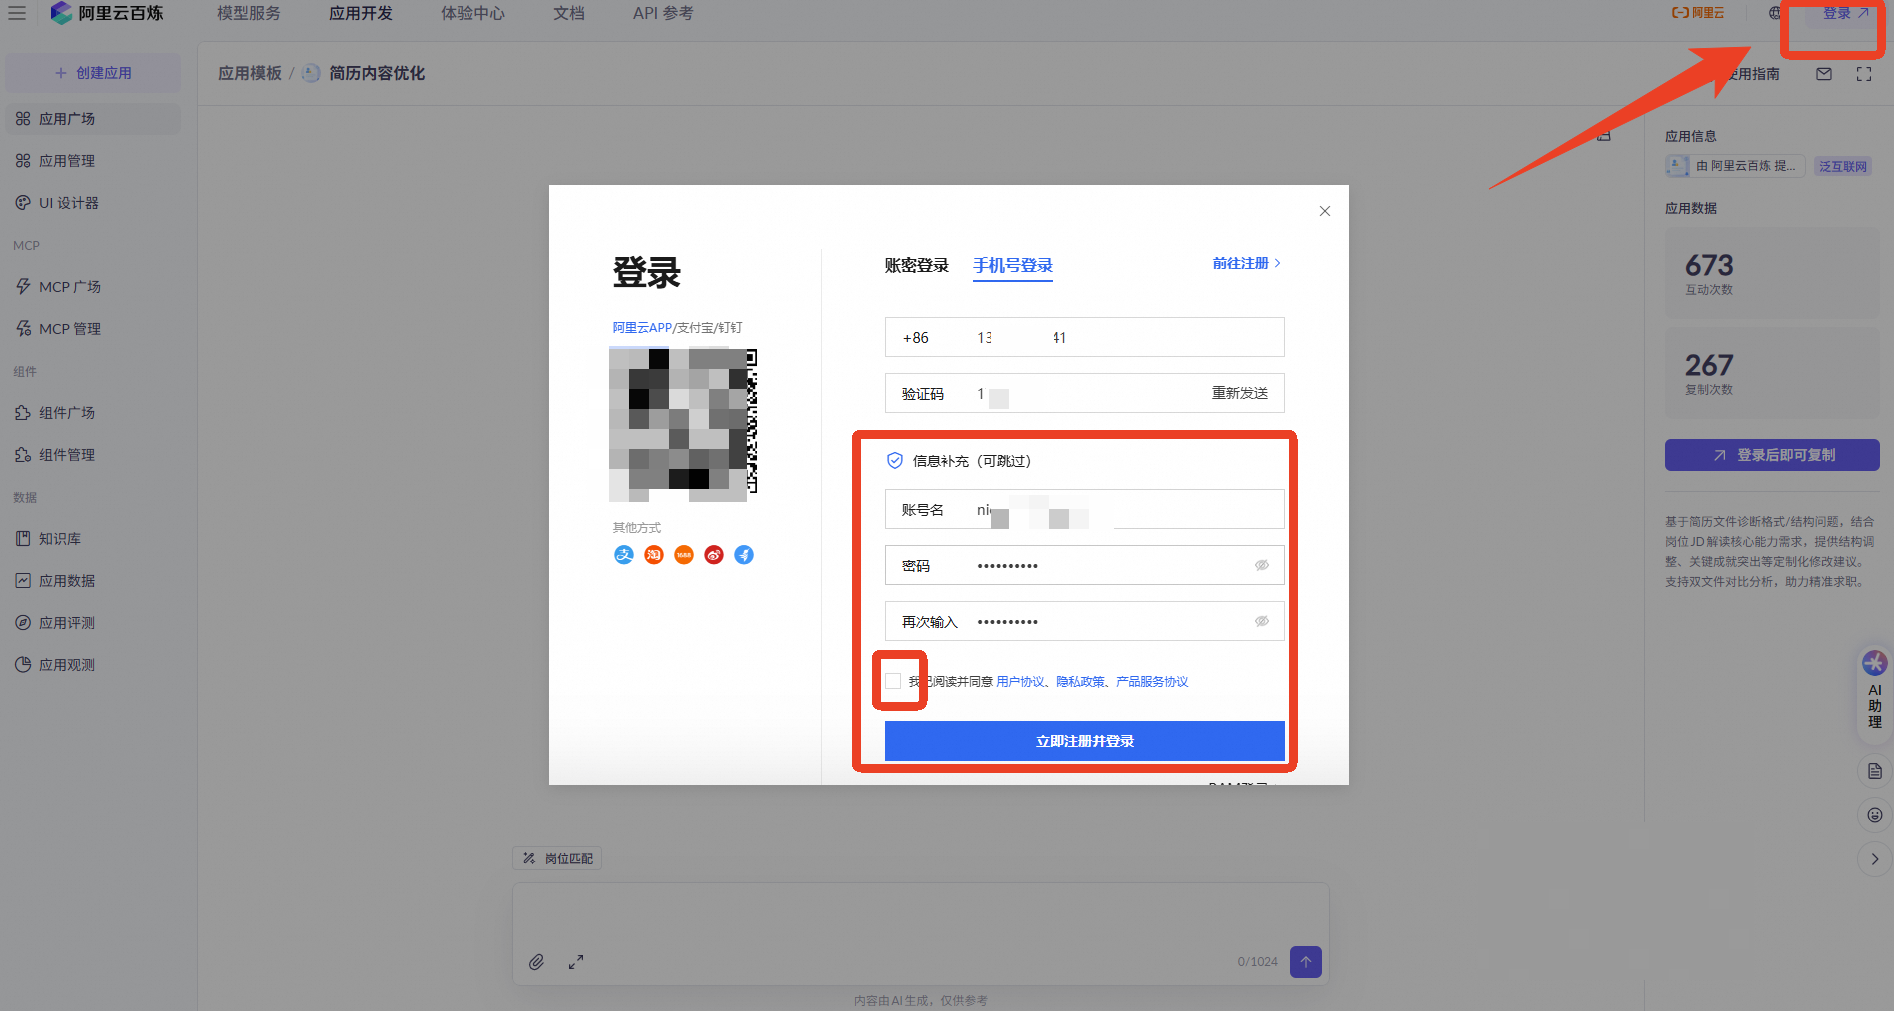Expand the message input with diagonal arrows
1894x1011 pixels.
coord(575,962)
